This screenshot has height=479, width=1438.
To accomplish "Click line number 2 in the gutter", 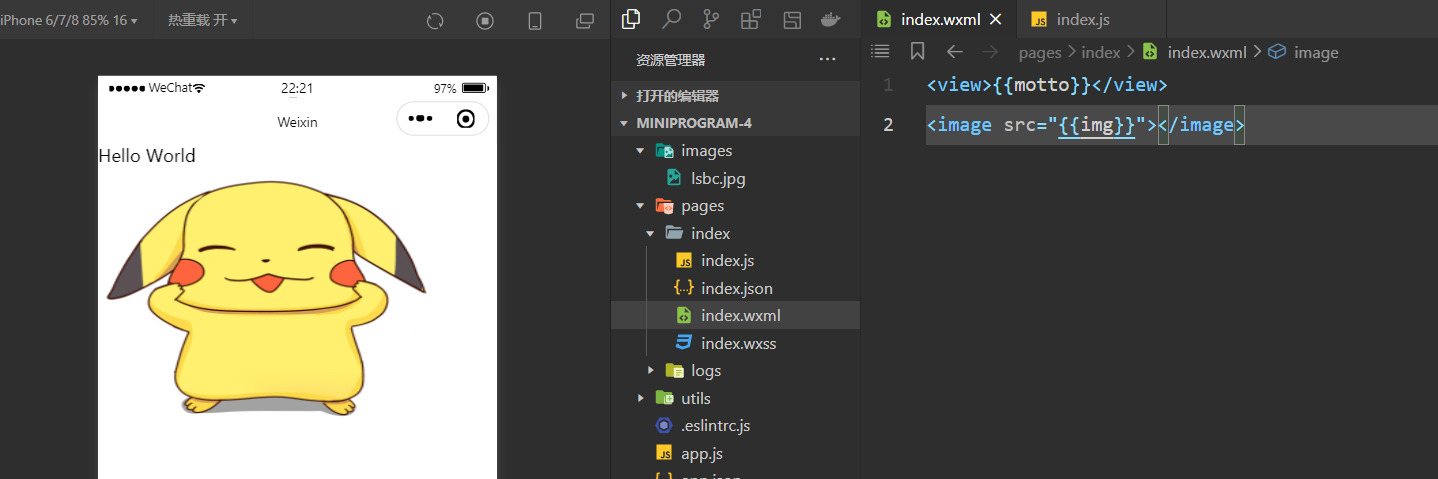I will click(x=888, y=125).
